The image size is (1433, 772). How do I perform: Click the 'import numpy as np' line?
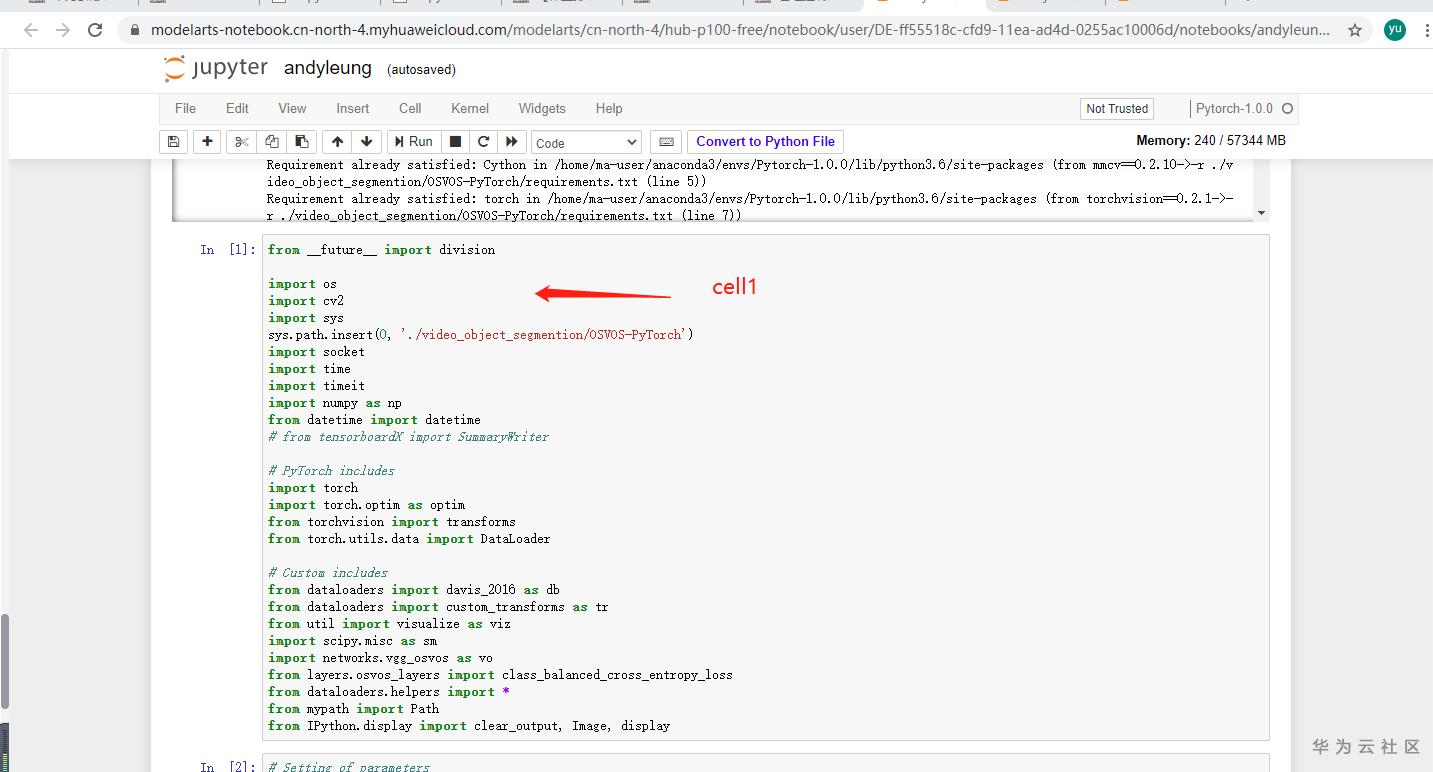[x=335, y=403]
